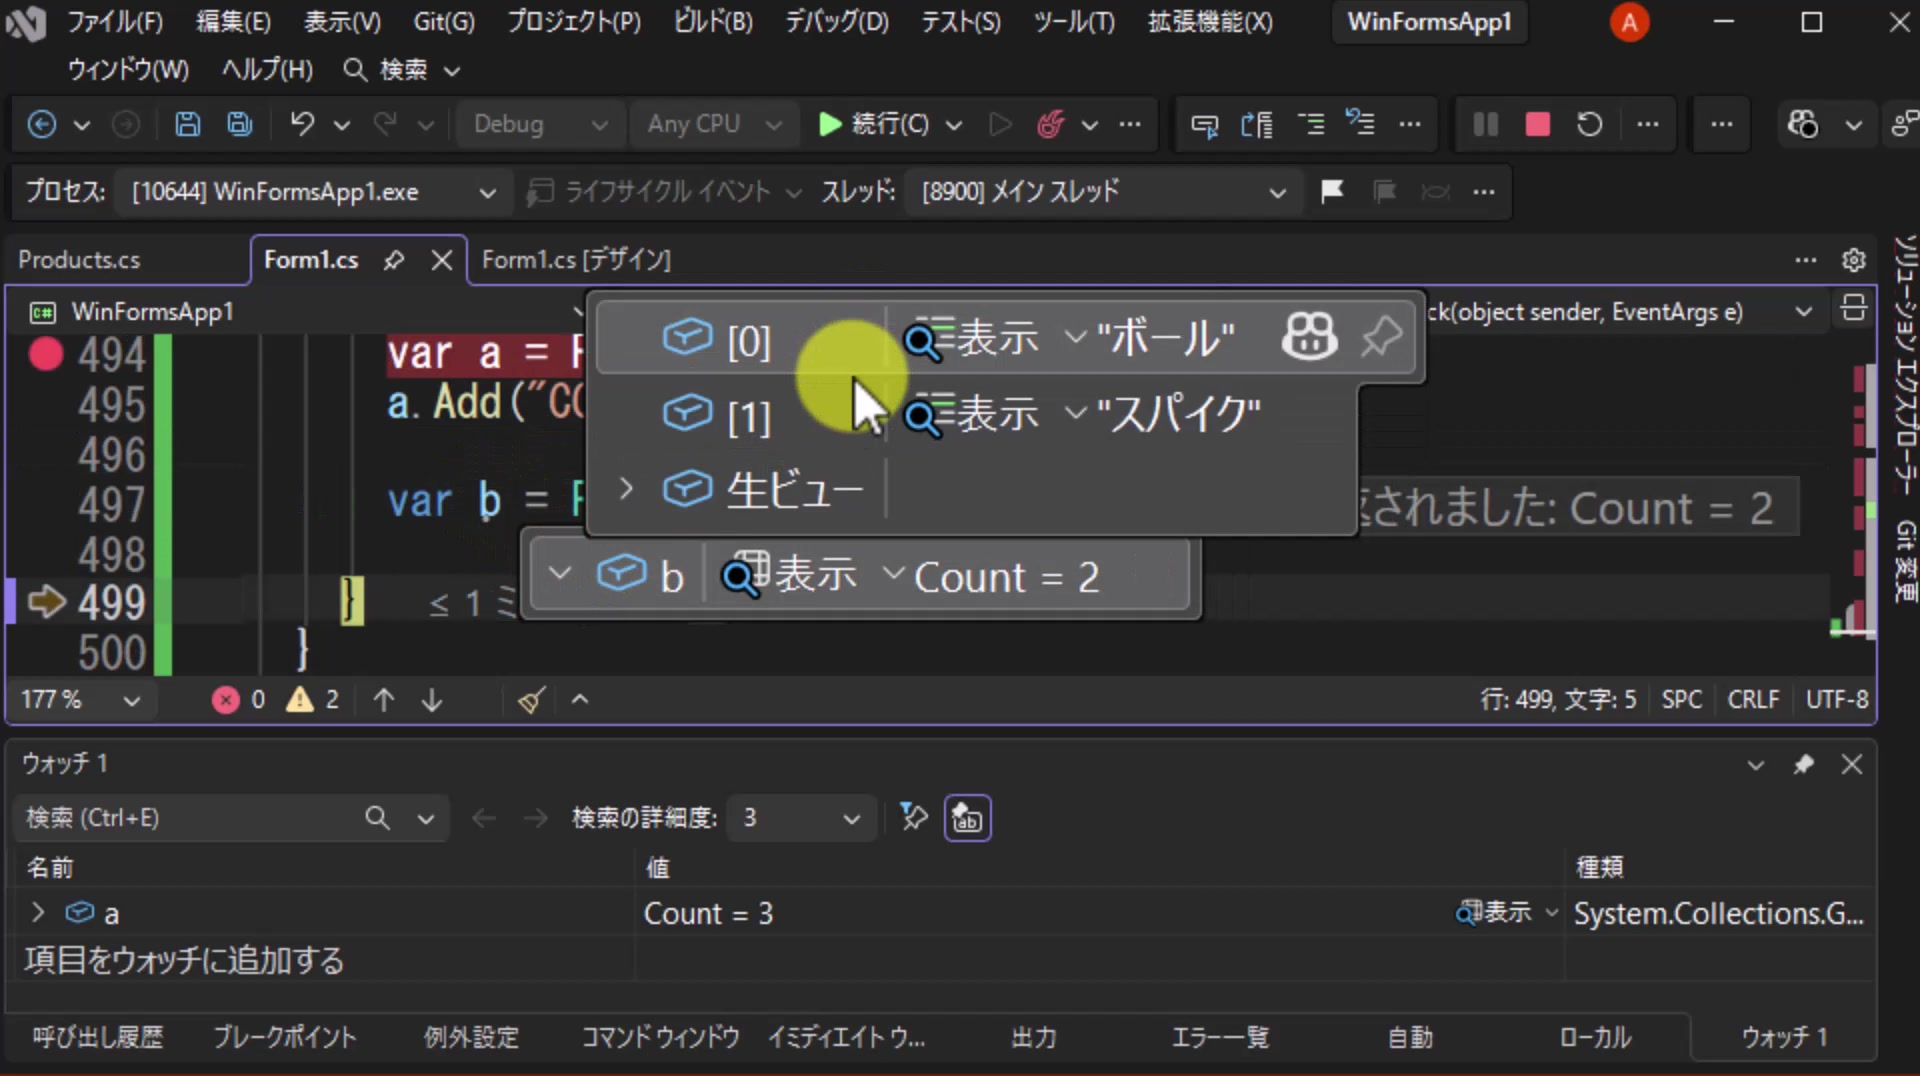
Task: Switch to the Form1.cs [デザイン] tab
Action: [x=577, y=260]
